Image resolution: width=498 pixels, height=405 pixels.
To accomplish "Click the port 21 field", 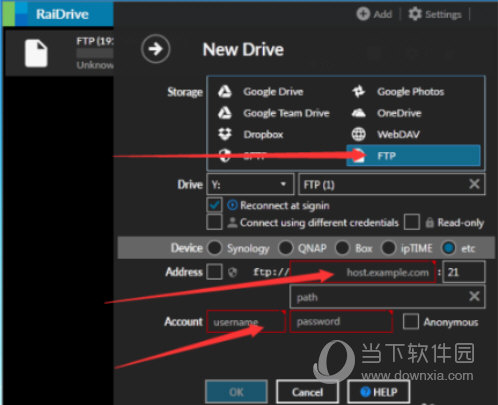I will 463,272.
